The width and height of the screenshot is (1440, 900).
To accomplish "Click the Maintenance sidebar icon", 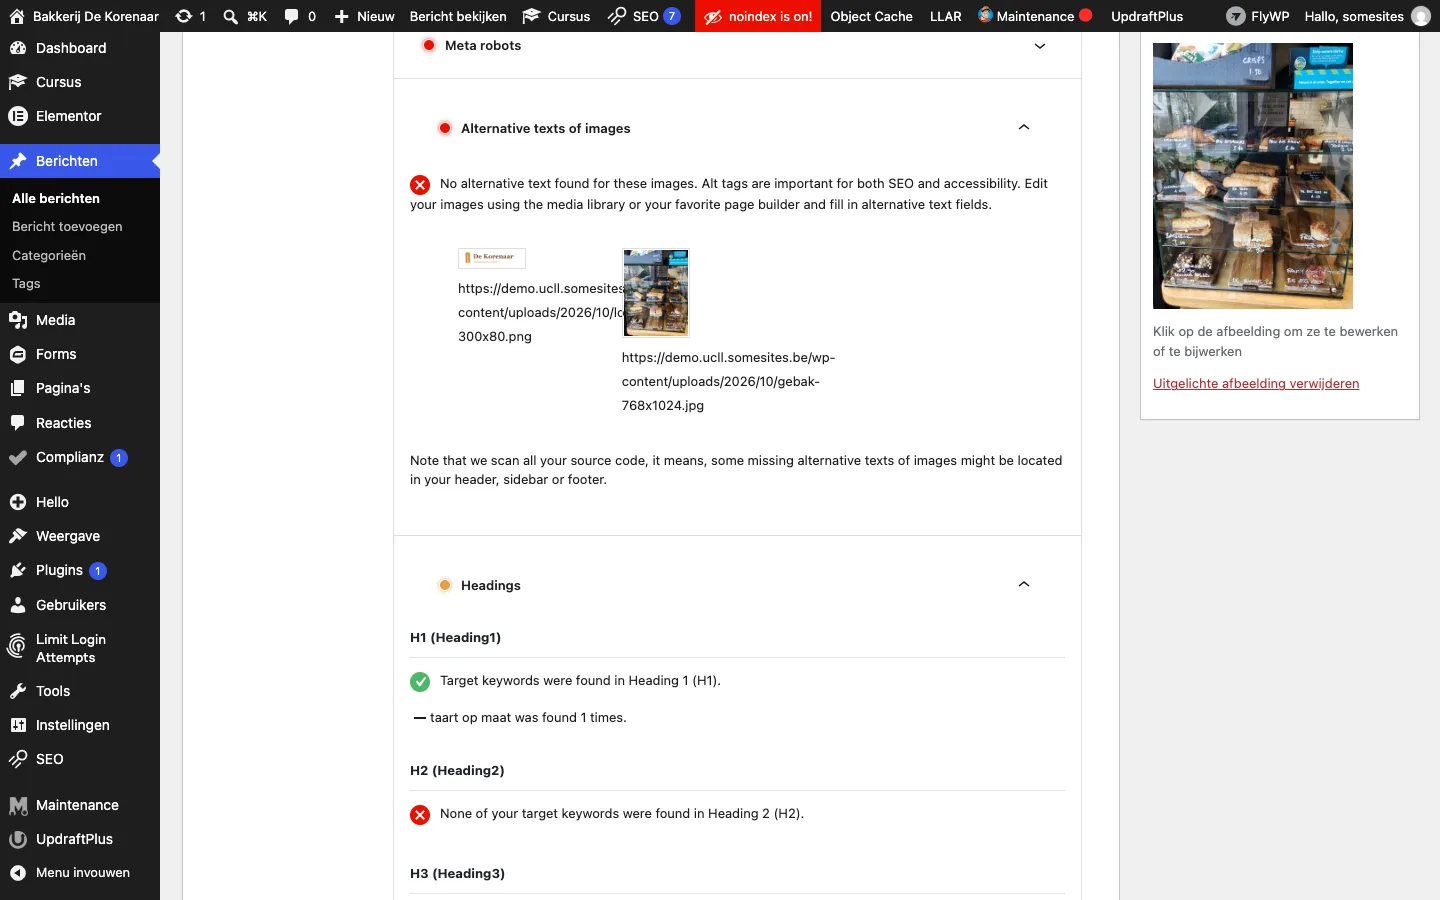I will (18, 805).
